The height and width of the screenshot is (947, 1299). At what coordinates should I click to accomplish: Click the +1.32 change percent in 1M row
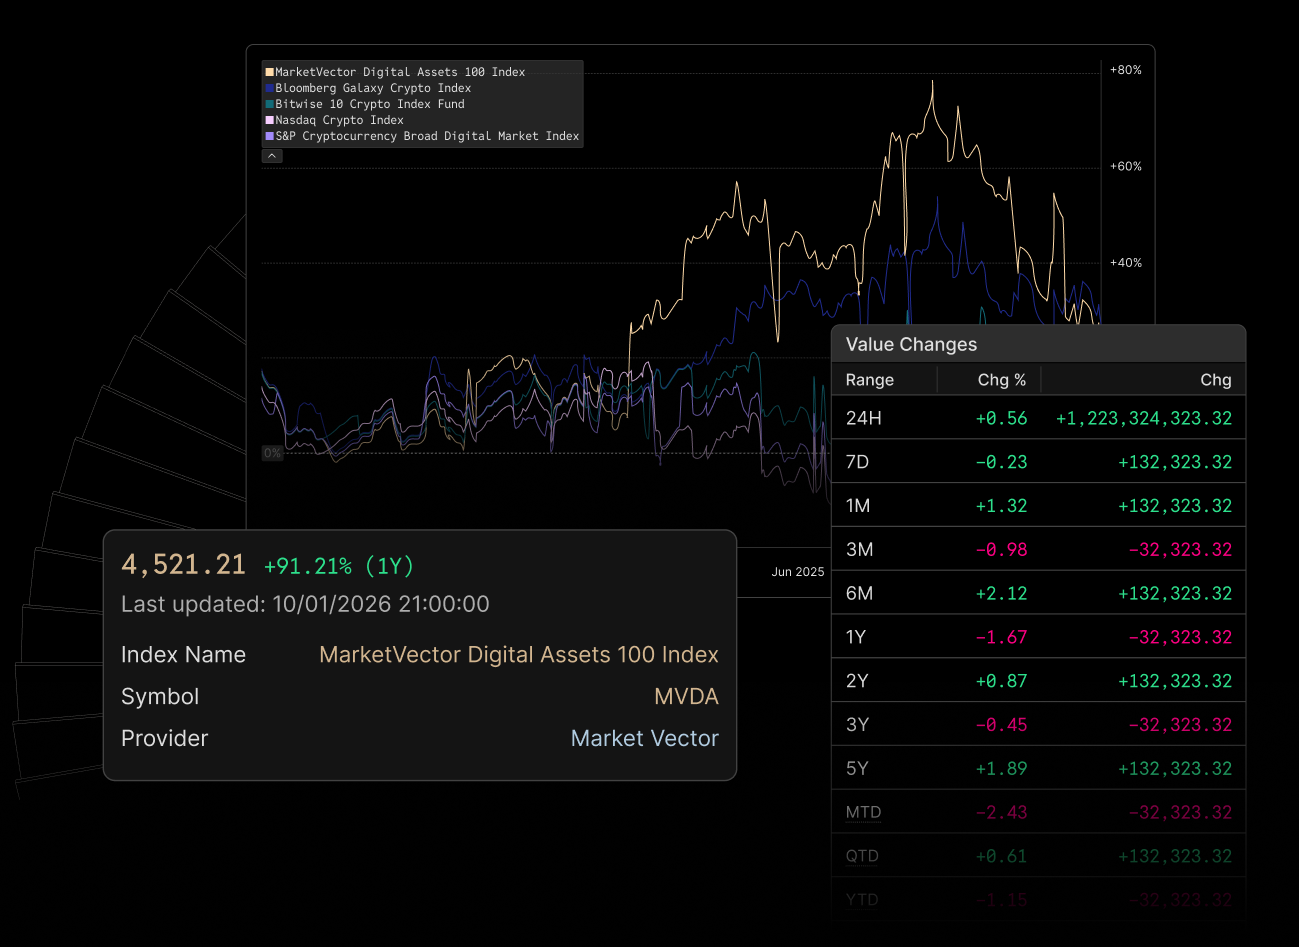click(1002, 506)
